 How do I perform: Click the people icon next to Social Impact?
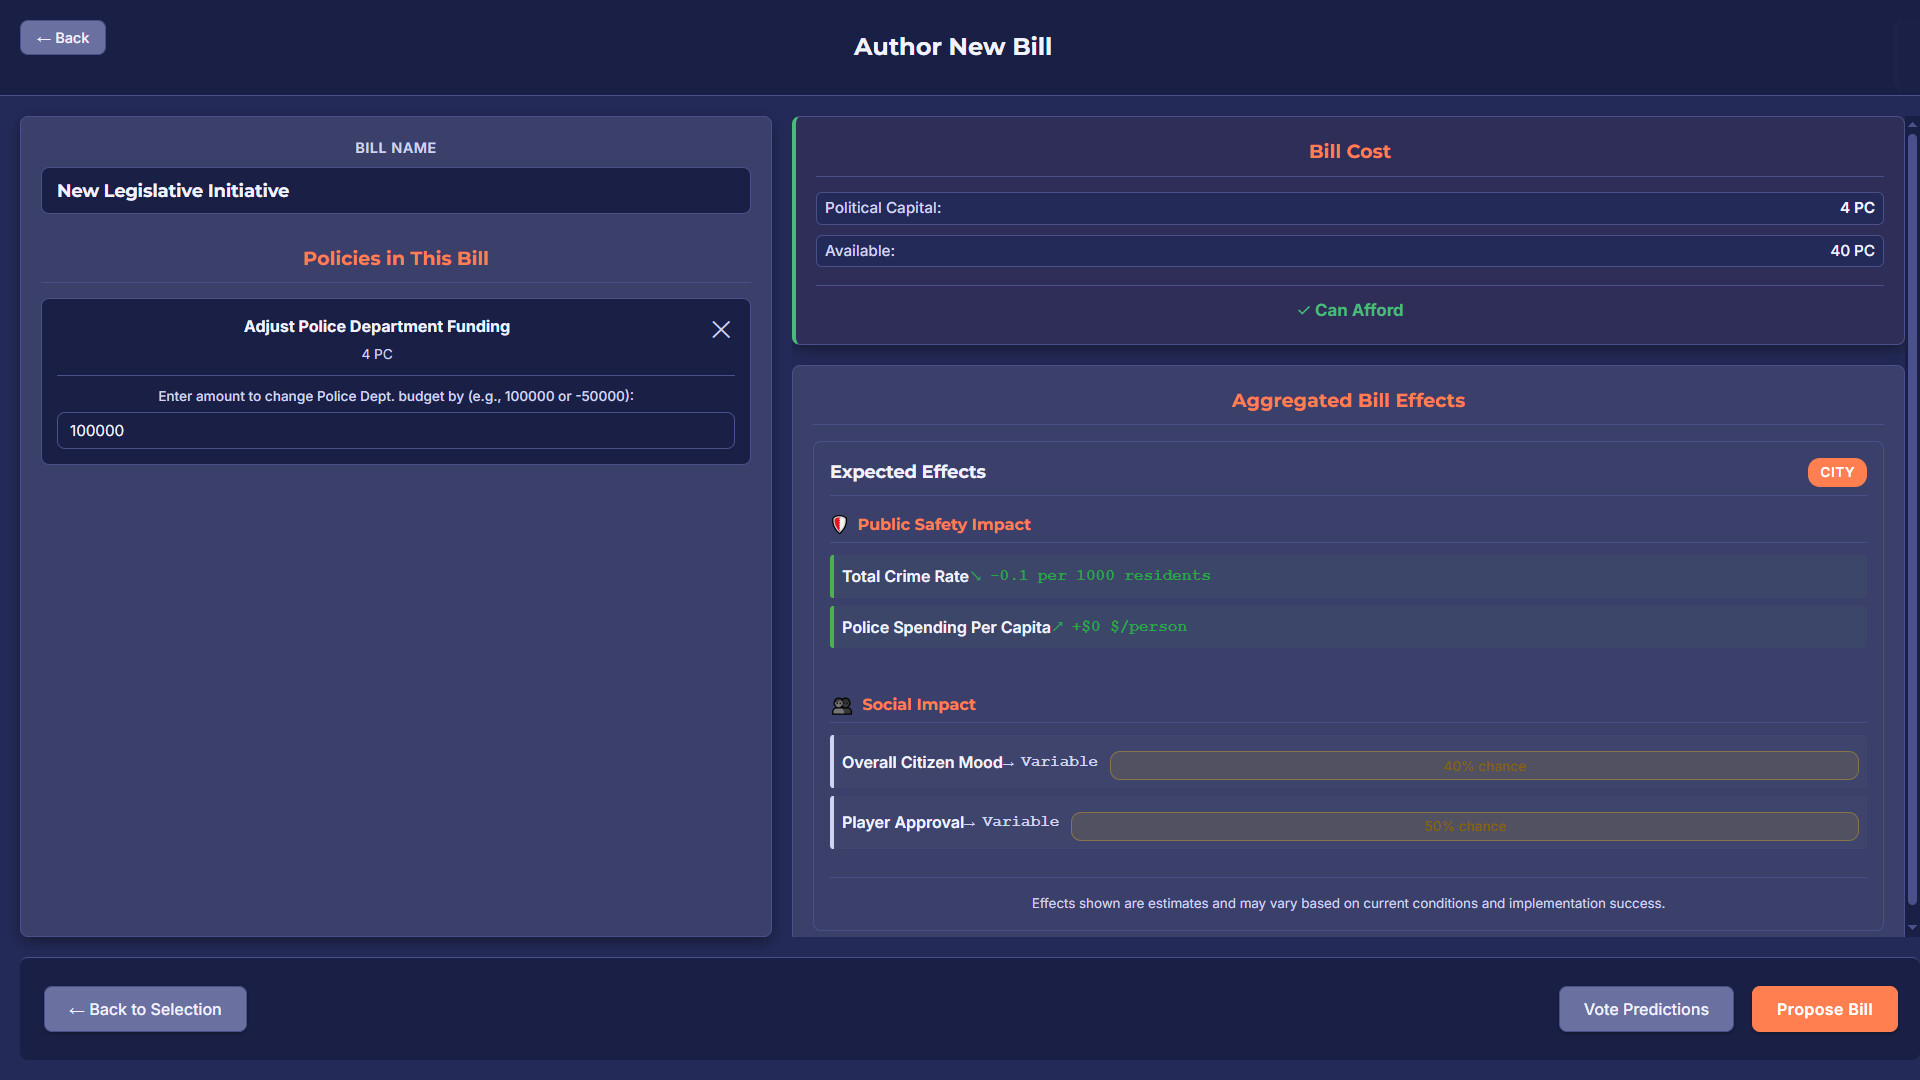(841, 704)
